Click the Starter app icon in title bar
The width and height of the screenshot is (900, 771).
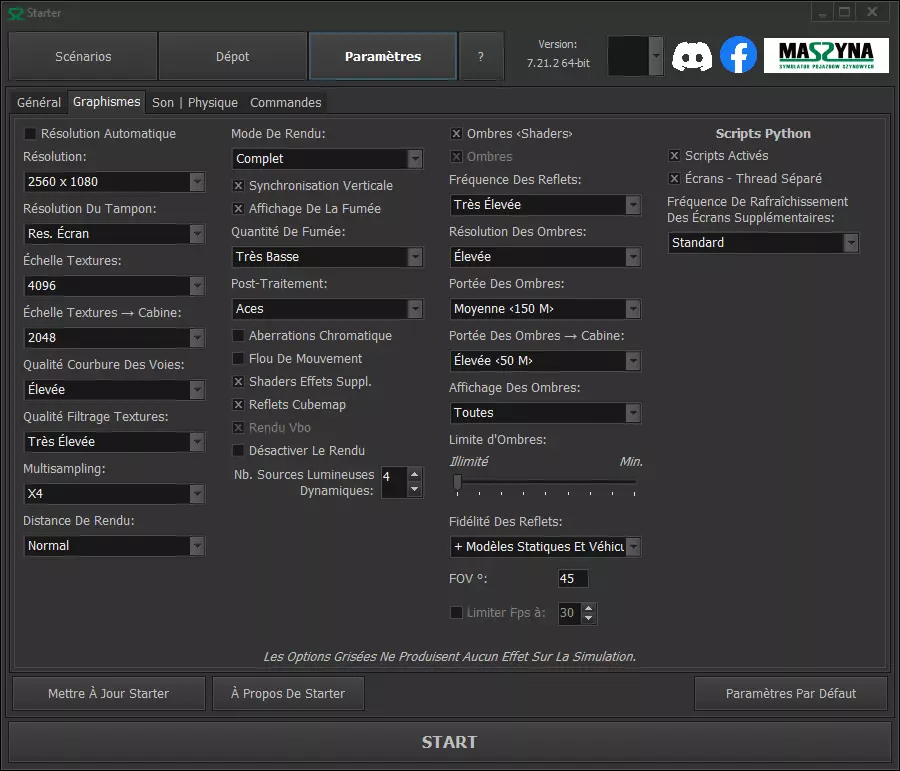coord(15,13)
